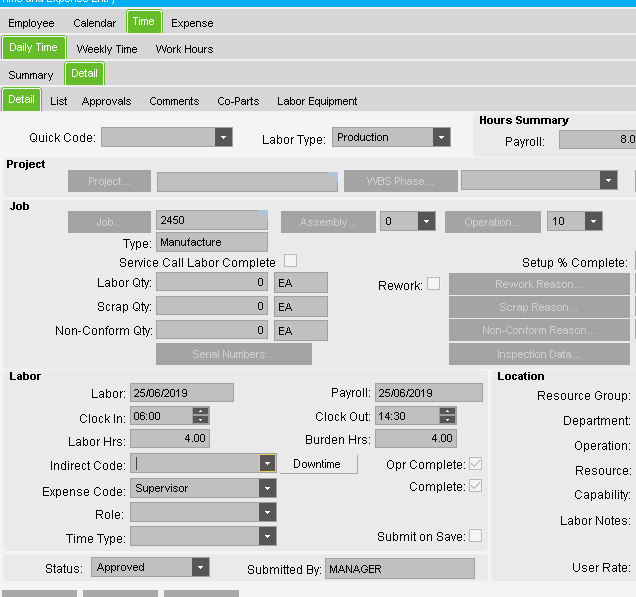Switch to Weekly Time tab
Screen dimensions: 636x597
pyautogui.click(x=107, y=49)
